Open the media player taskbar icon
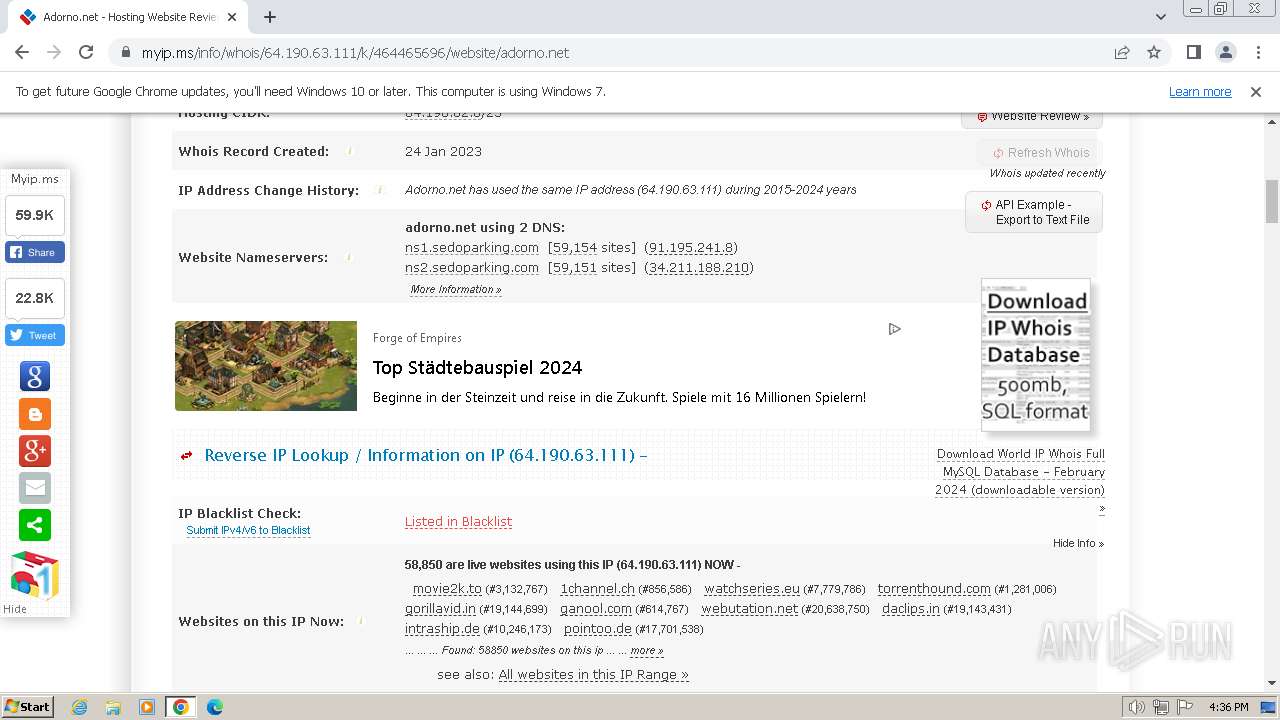Image resolution: width=1280 pixels, height=720 pixels. (x=147, y=707)
